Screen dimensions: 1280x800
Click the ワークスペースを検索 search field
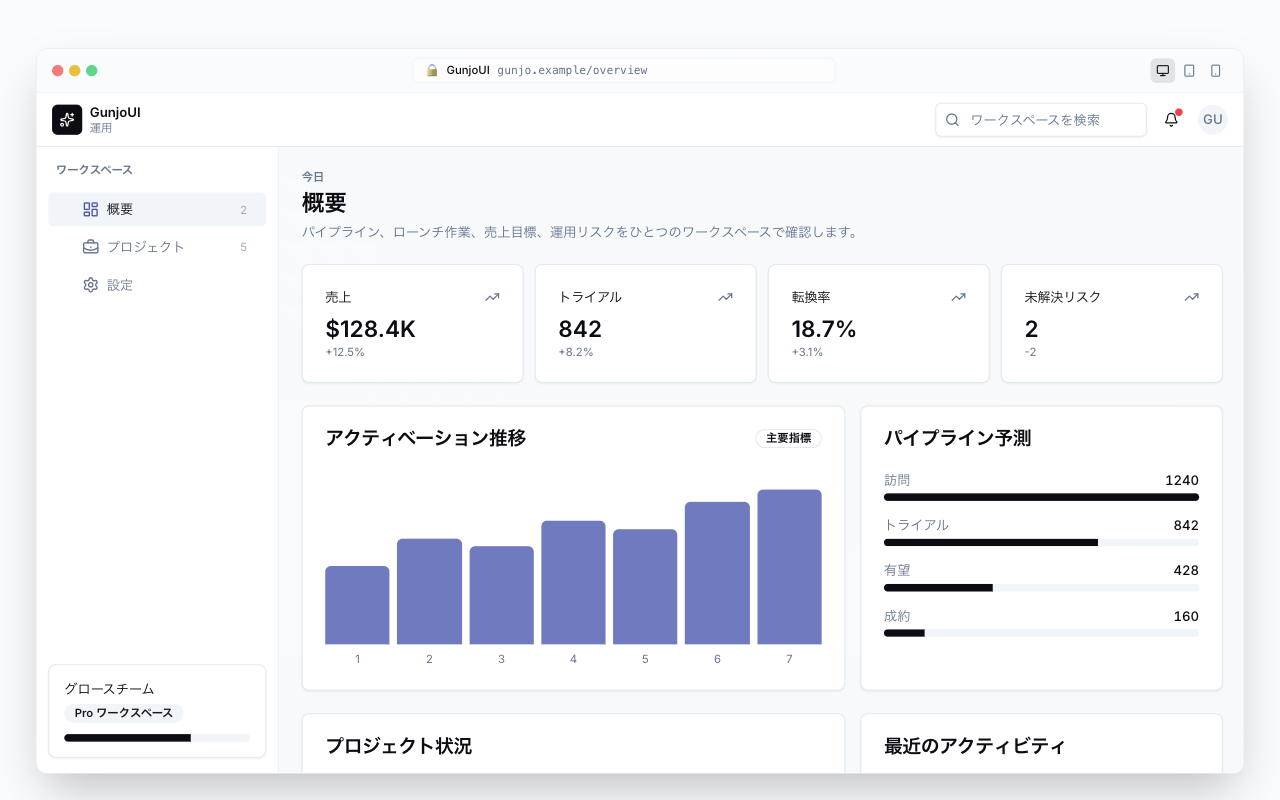(x=1041, y=120)
